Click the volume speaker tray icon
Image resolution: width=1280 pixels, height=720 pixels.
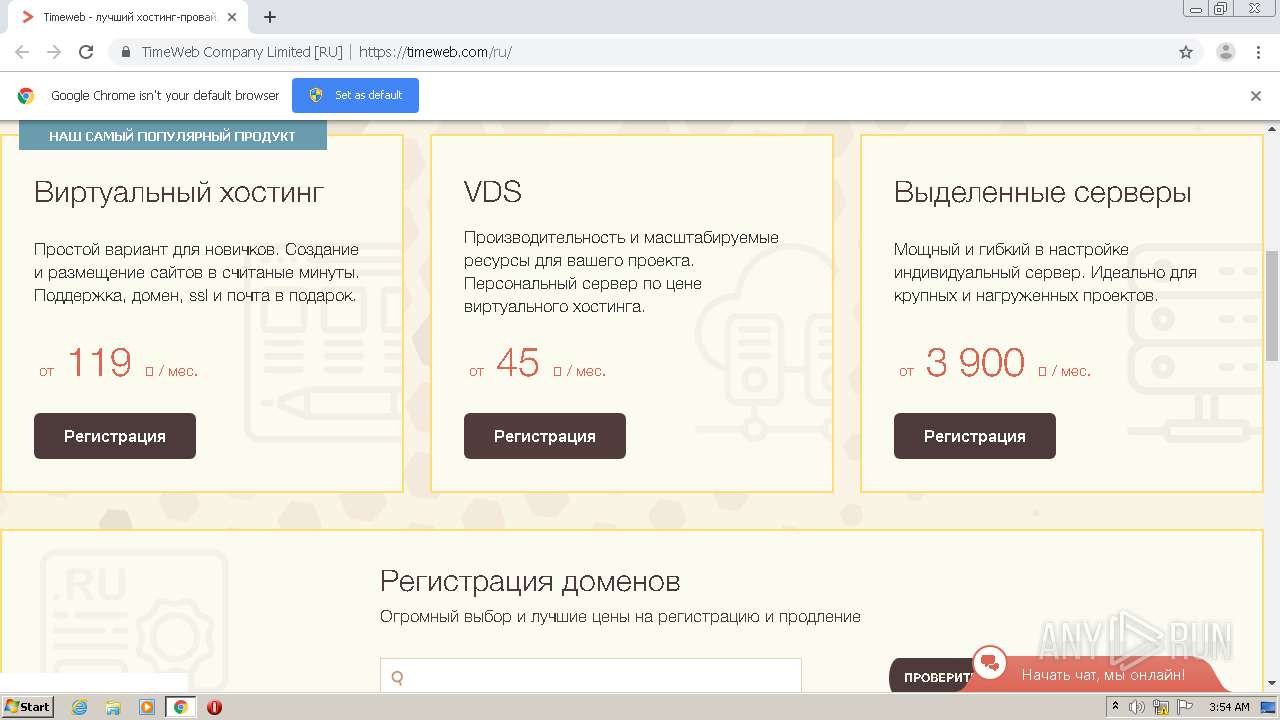[x=1137, y=707]
